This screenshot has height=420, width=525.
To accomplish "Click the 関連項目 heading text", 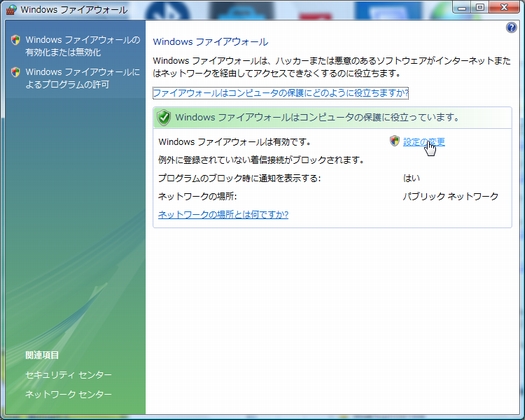I will [x=42, y=355].
